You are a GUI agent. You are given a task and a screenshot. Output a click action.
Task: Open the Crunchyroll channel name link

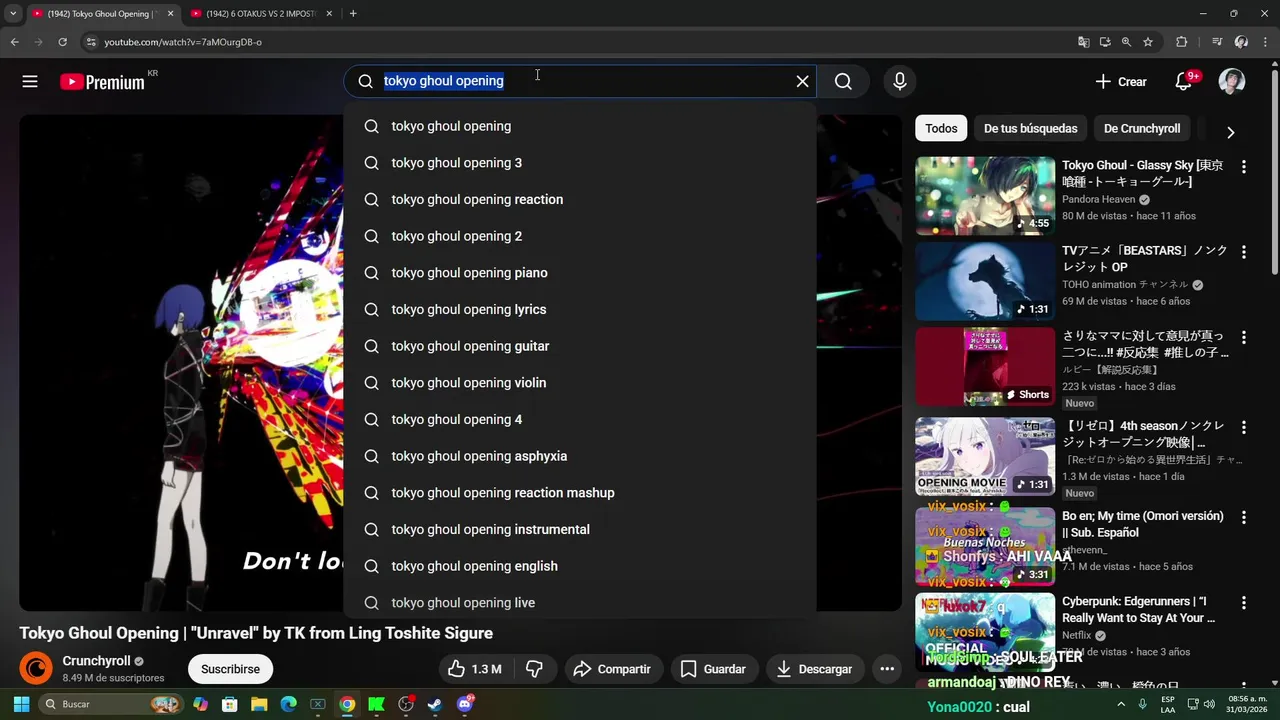[x=97, y=661]
